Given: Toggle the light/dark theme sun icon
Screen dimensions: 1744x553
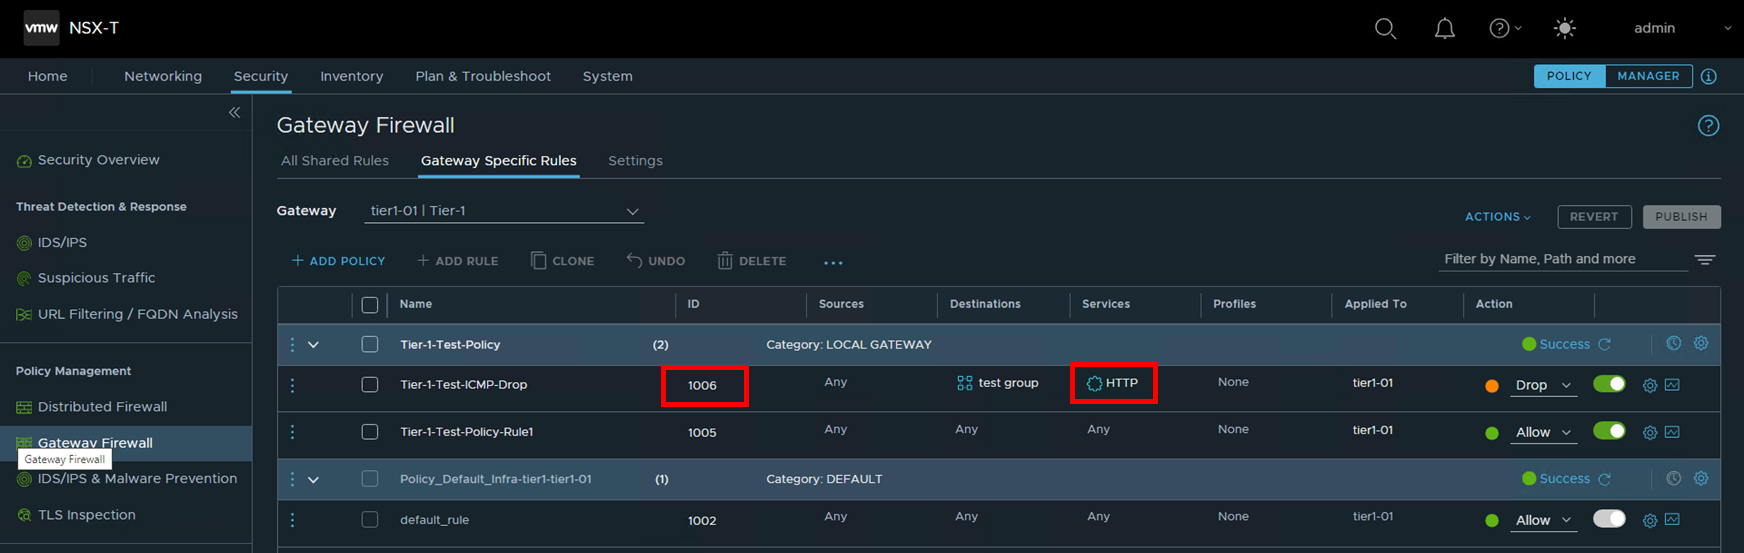Looking at the screenshot, I should coord(1565,28).
